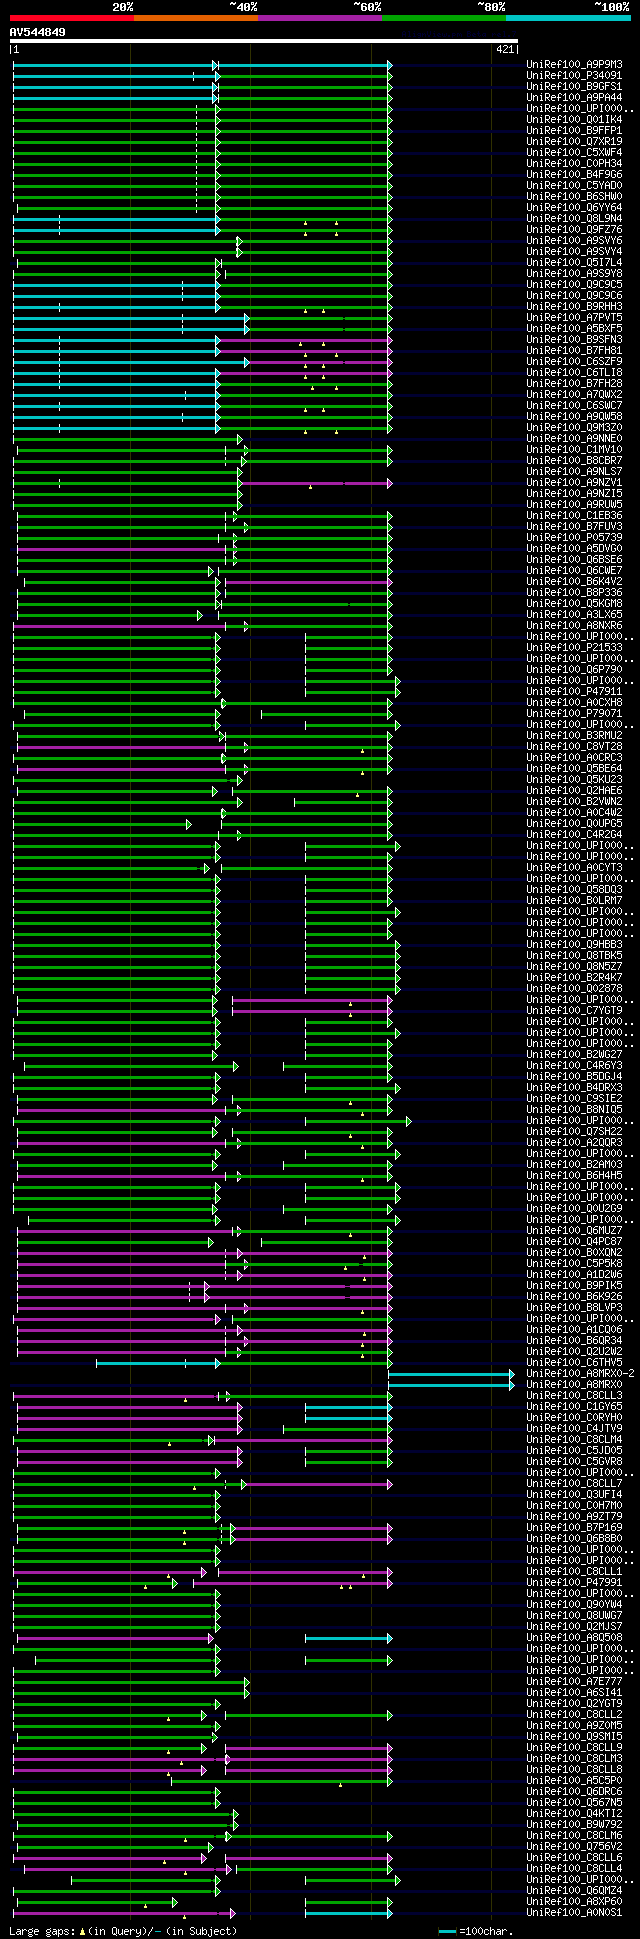Screen dimensions: 640x1939
Task: Select the UniRef100_P79071 label
Action: coord(574,714)
